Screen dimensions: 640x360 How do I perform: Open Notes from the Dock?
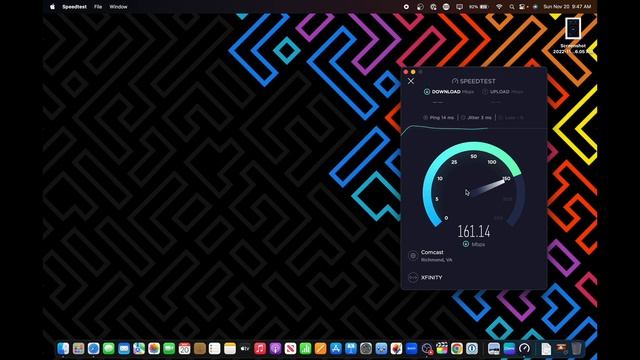pos(230,349)
